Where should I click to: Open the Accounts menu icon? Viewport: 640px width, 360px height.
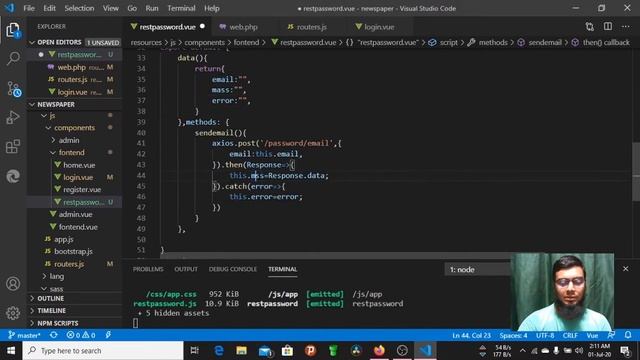13,284
